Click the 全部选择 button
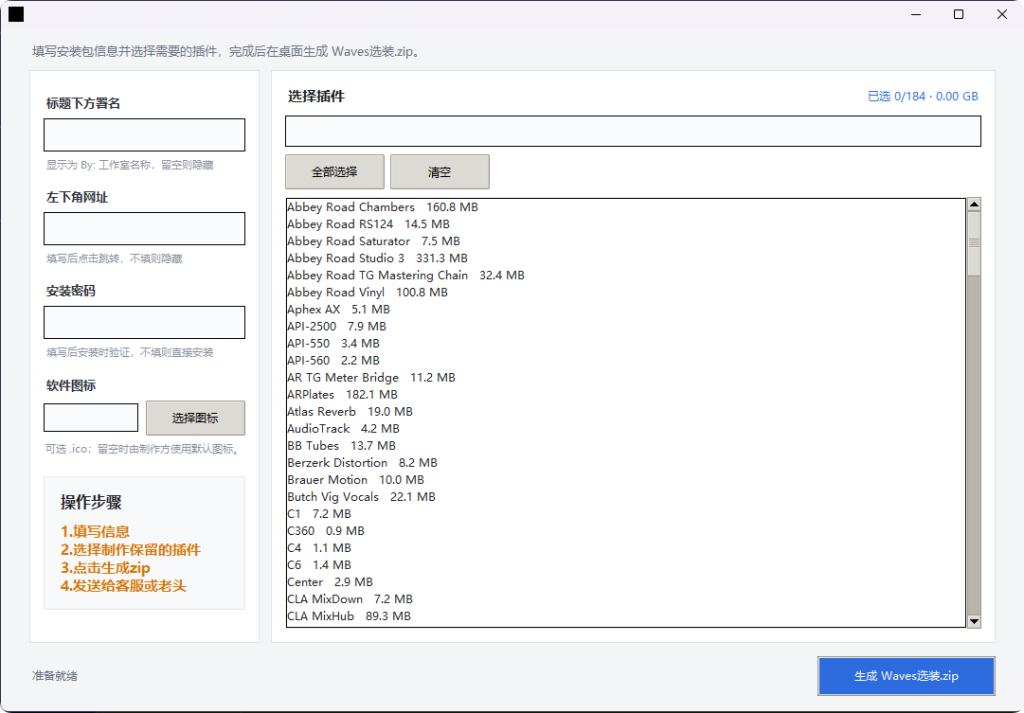 click(334, 172)
